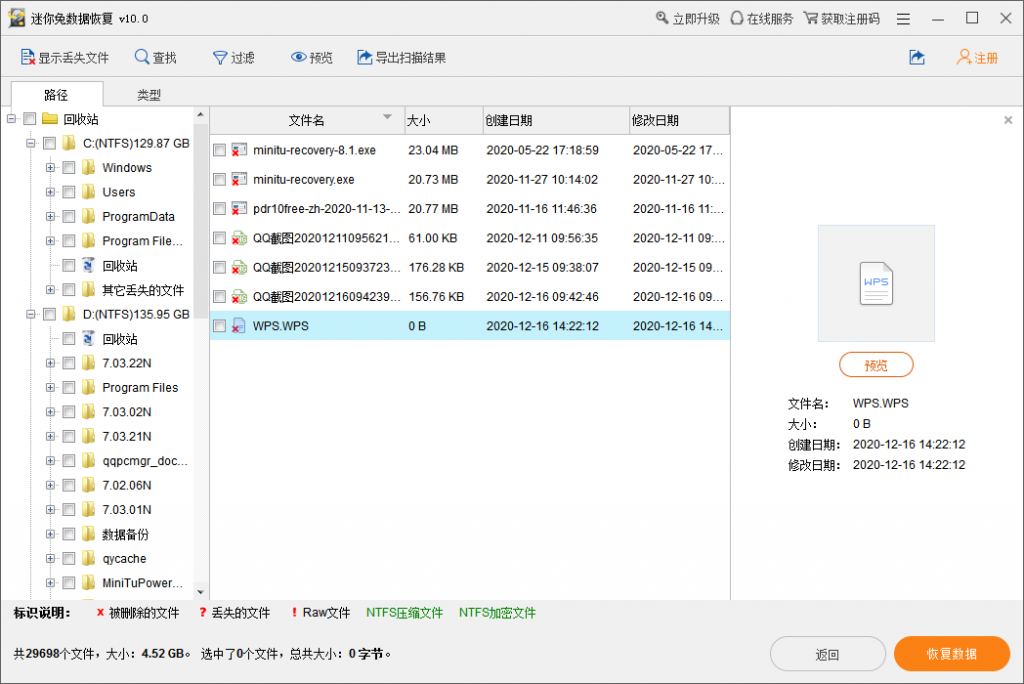Check the box for minitu-recovery-8.1.exe
The width and height of the screenshot is (1024, 684).
219,150
